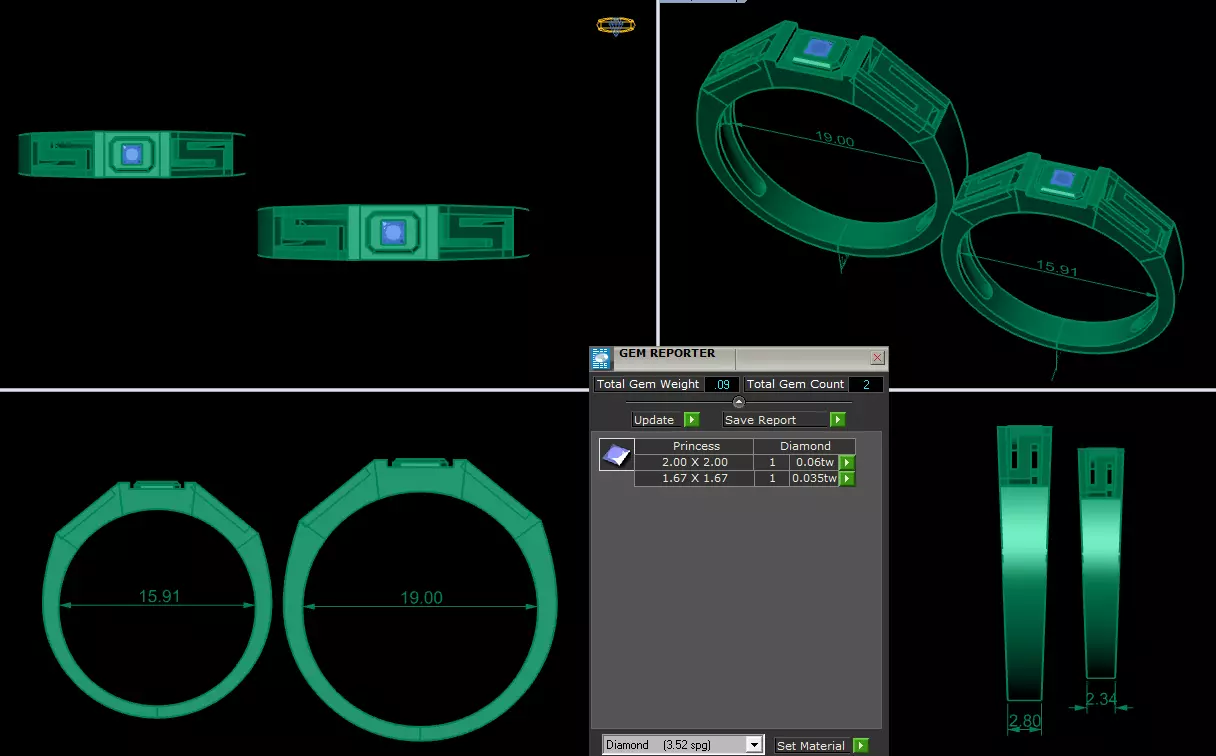The width and height of the screenshot is (1216, 756).
Task: Click the 15.91 dimension in front view
Action: [x=159, y=596]
